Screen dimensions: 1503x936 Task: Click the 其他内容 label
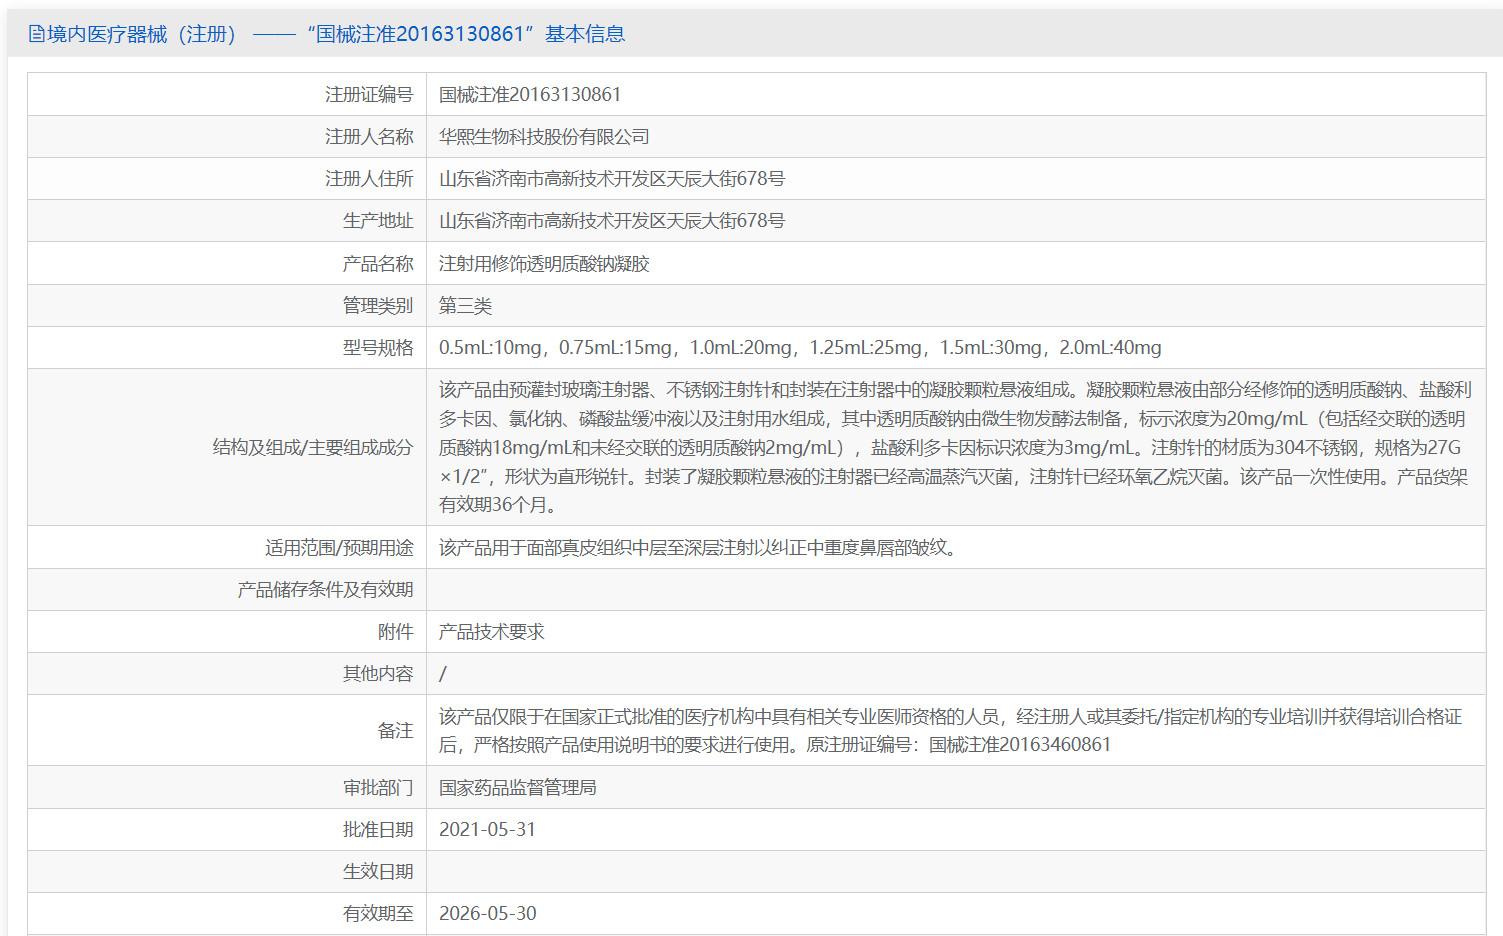[x=378, y=674]
